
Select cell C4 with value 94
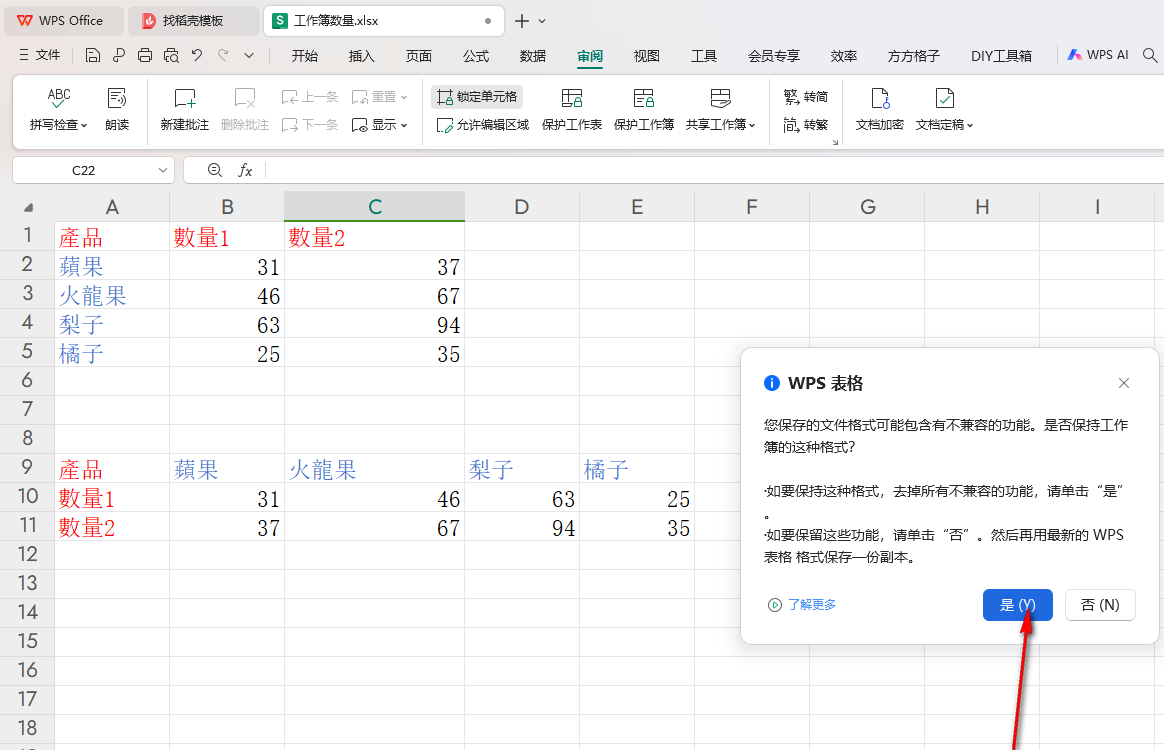(x=374, y=323)
